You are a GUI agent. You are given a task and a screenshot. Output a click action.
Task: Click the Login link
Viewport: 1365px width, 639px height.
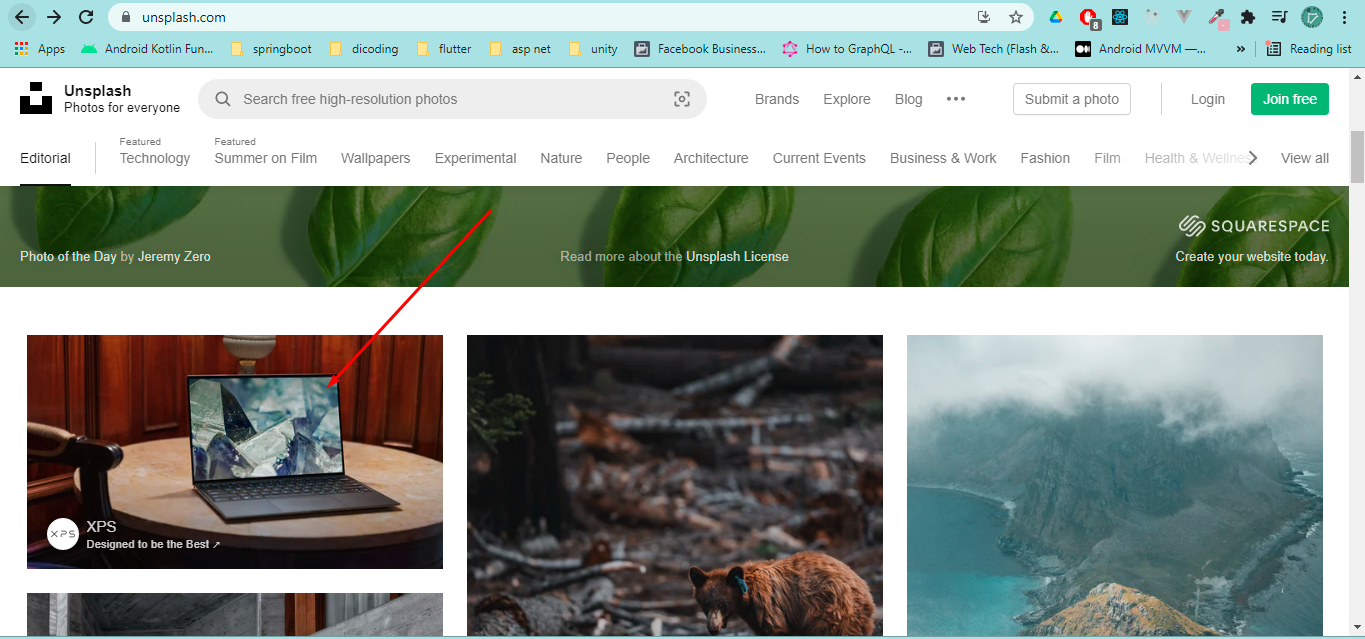pos(1208,99)
